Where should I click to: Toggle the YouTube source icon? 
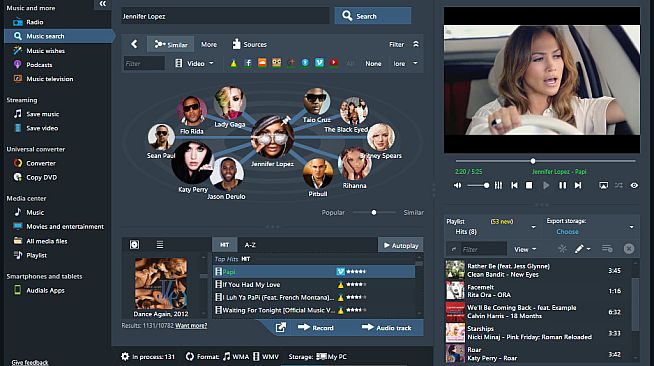(x=334, y=63)
